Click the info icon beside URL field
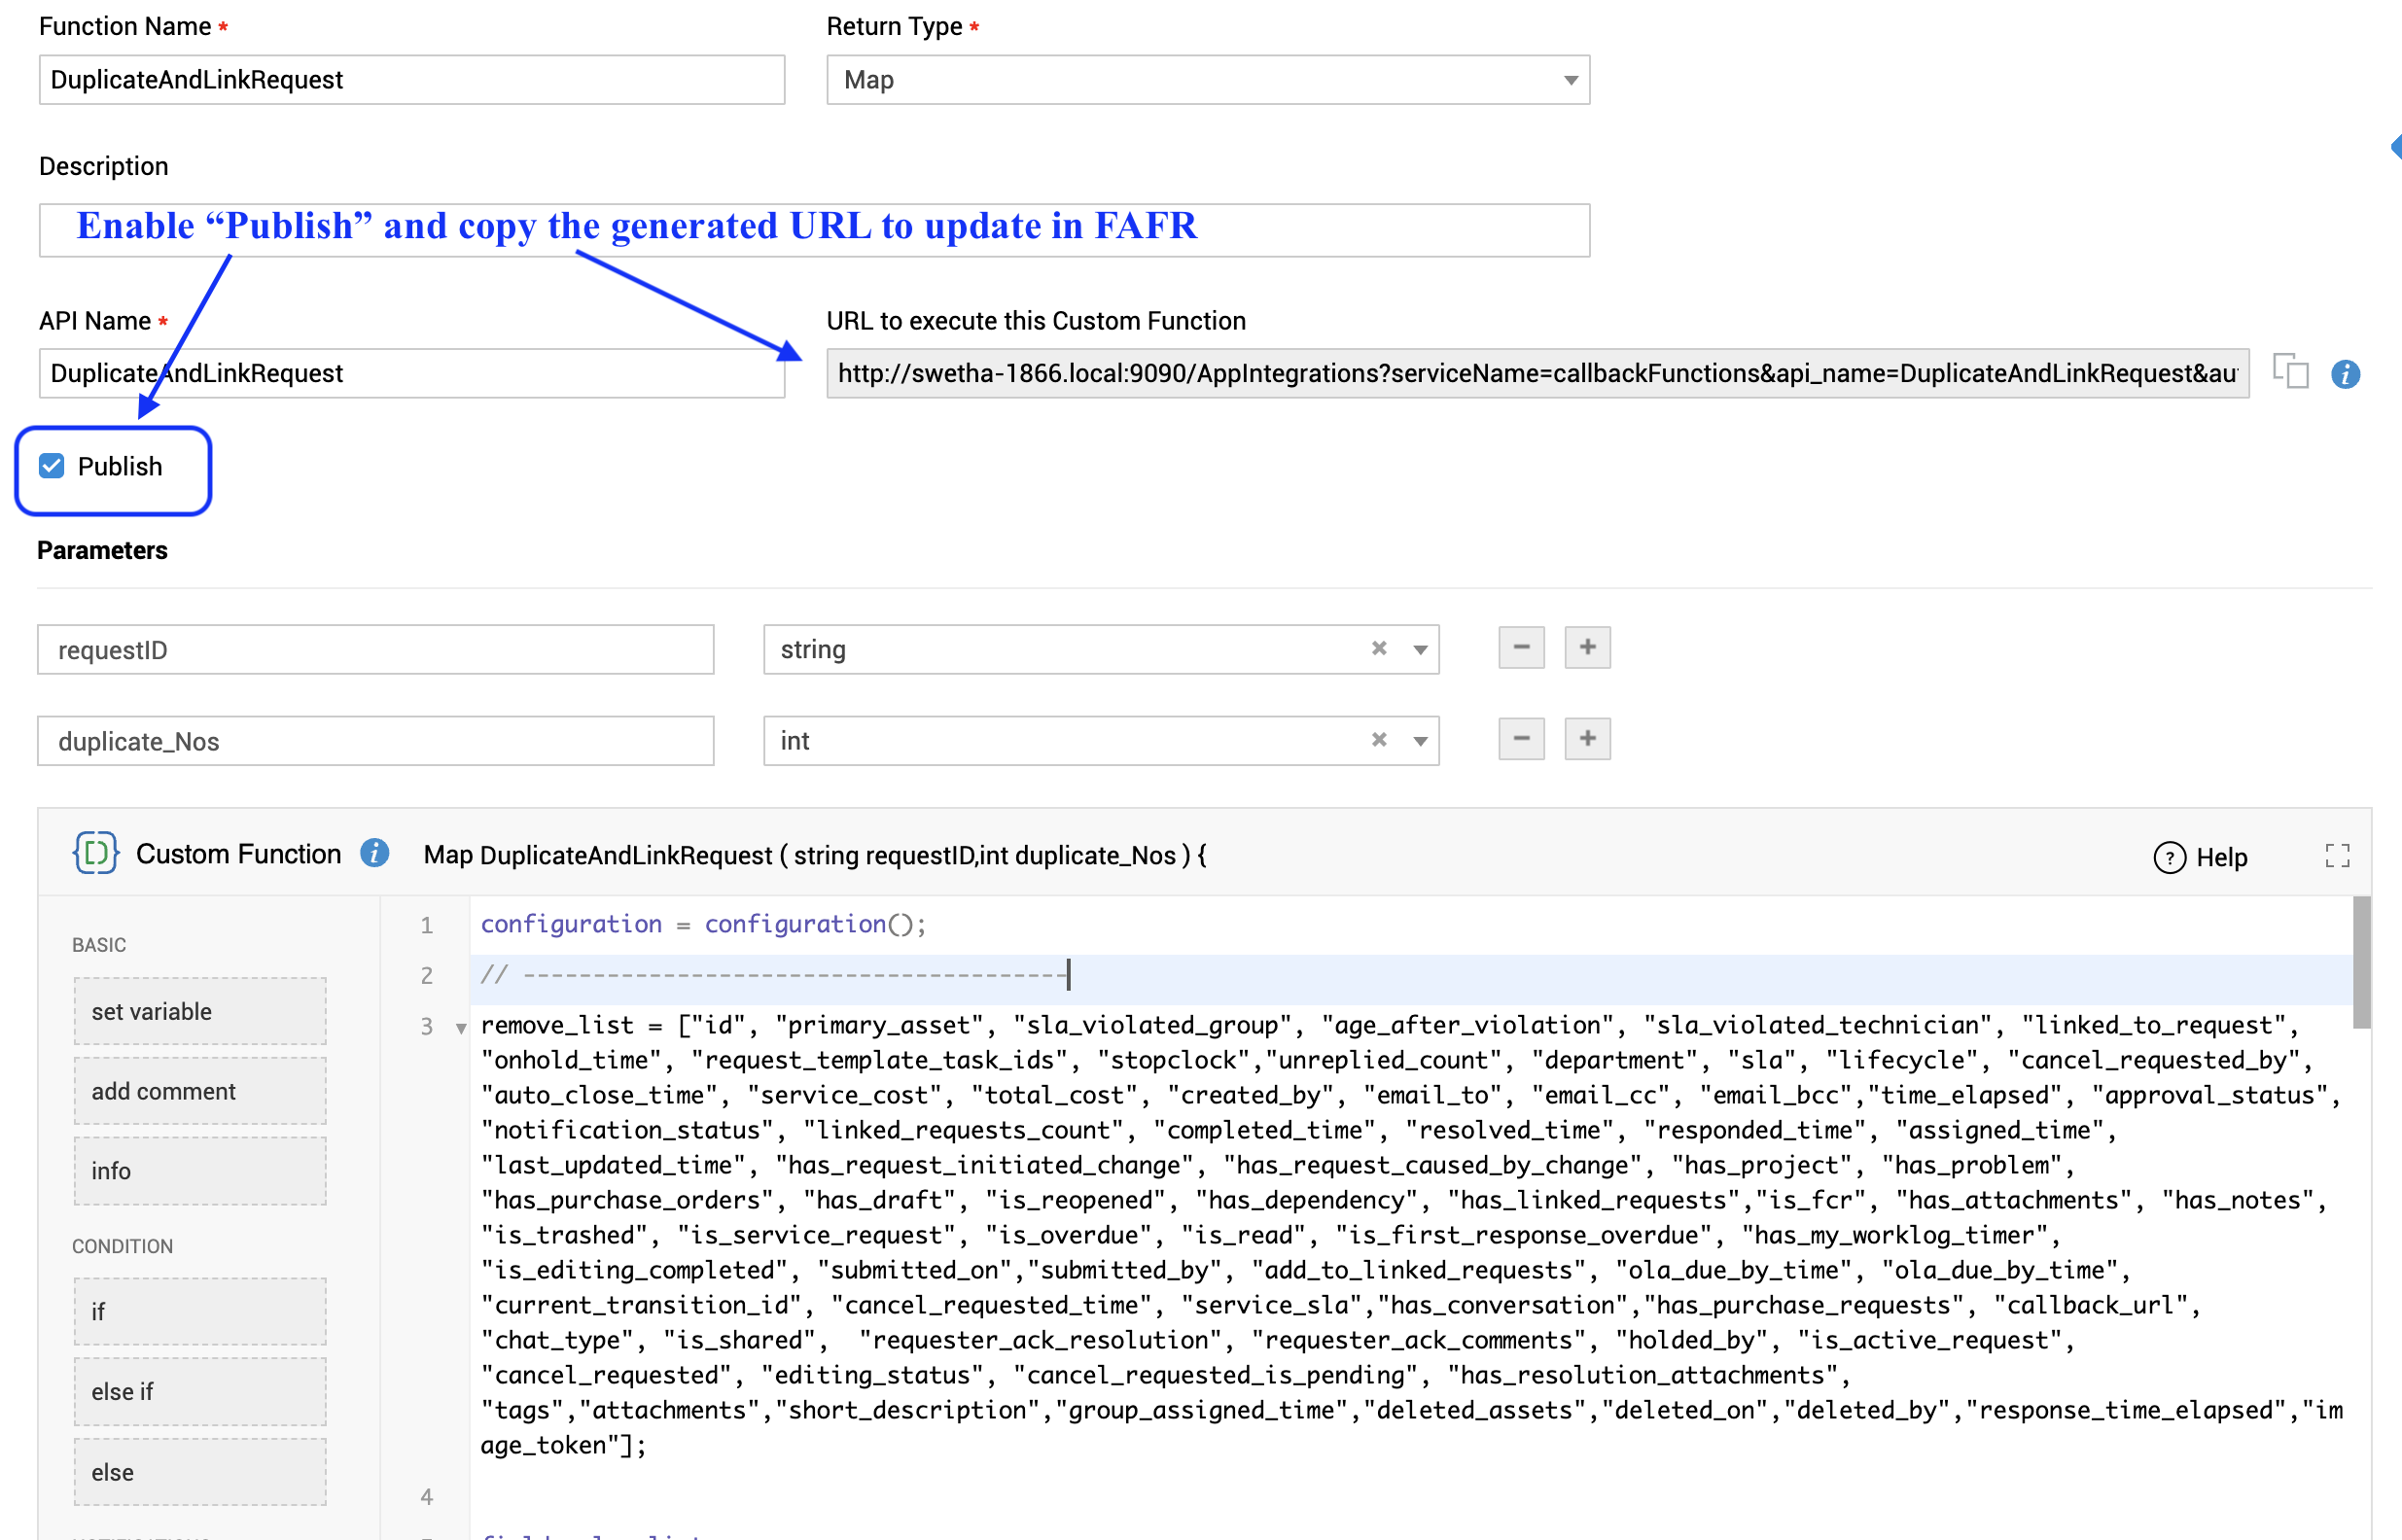 [x=2345, y=374]
